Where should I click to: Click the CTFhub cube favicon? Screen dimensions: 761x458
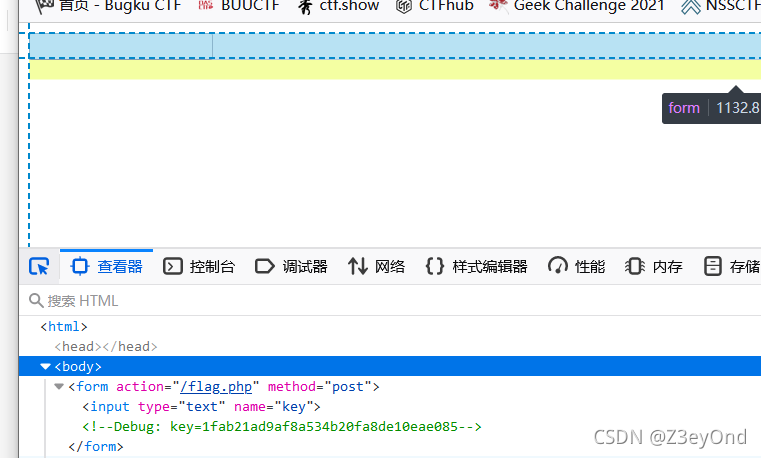[404, 6]
